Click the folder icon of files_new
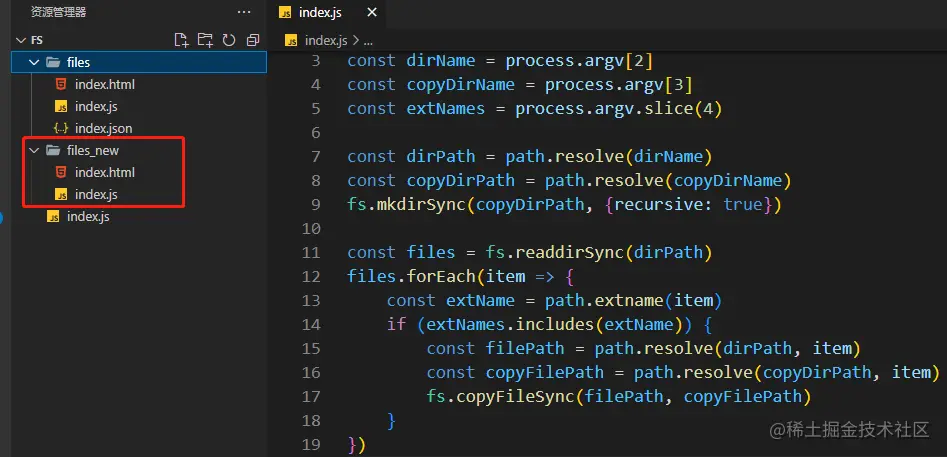This screenshot has width=947, height=457. (x=53, y=150)
